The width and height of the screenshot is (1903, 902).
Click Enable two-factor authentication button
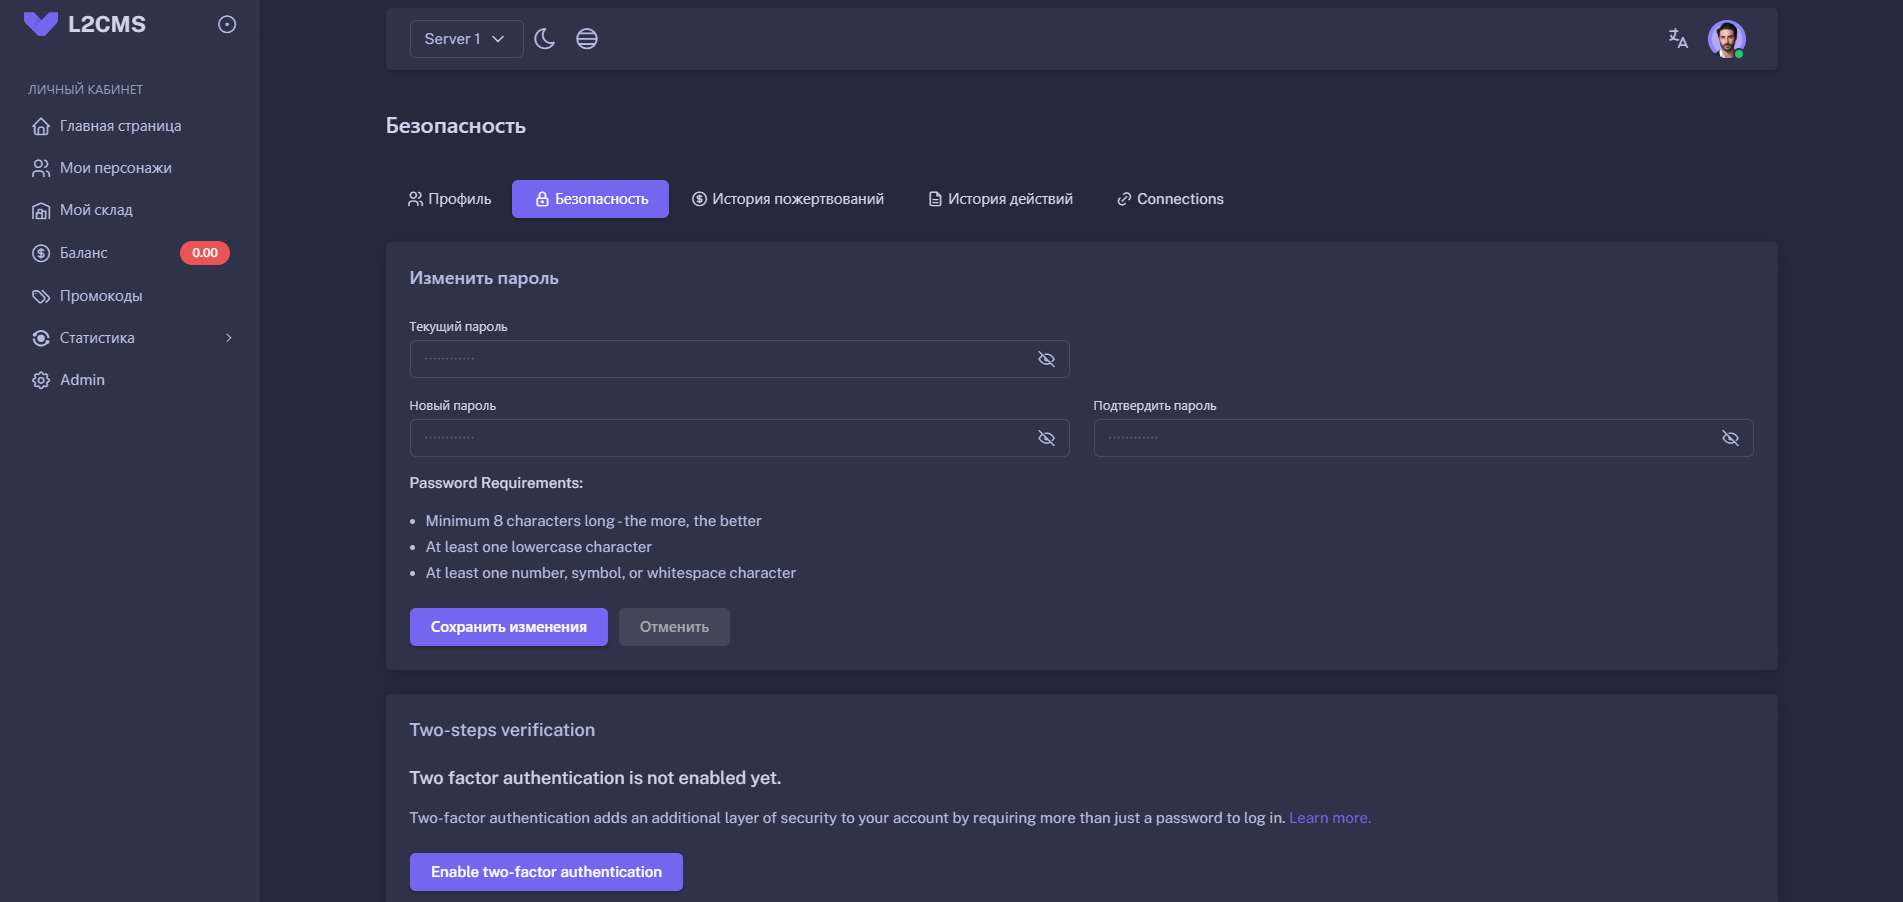546,872
